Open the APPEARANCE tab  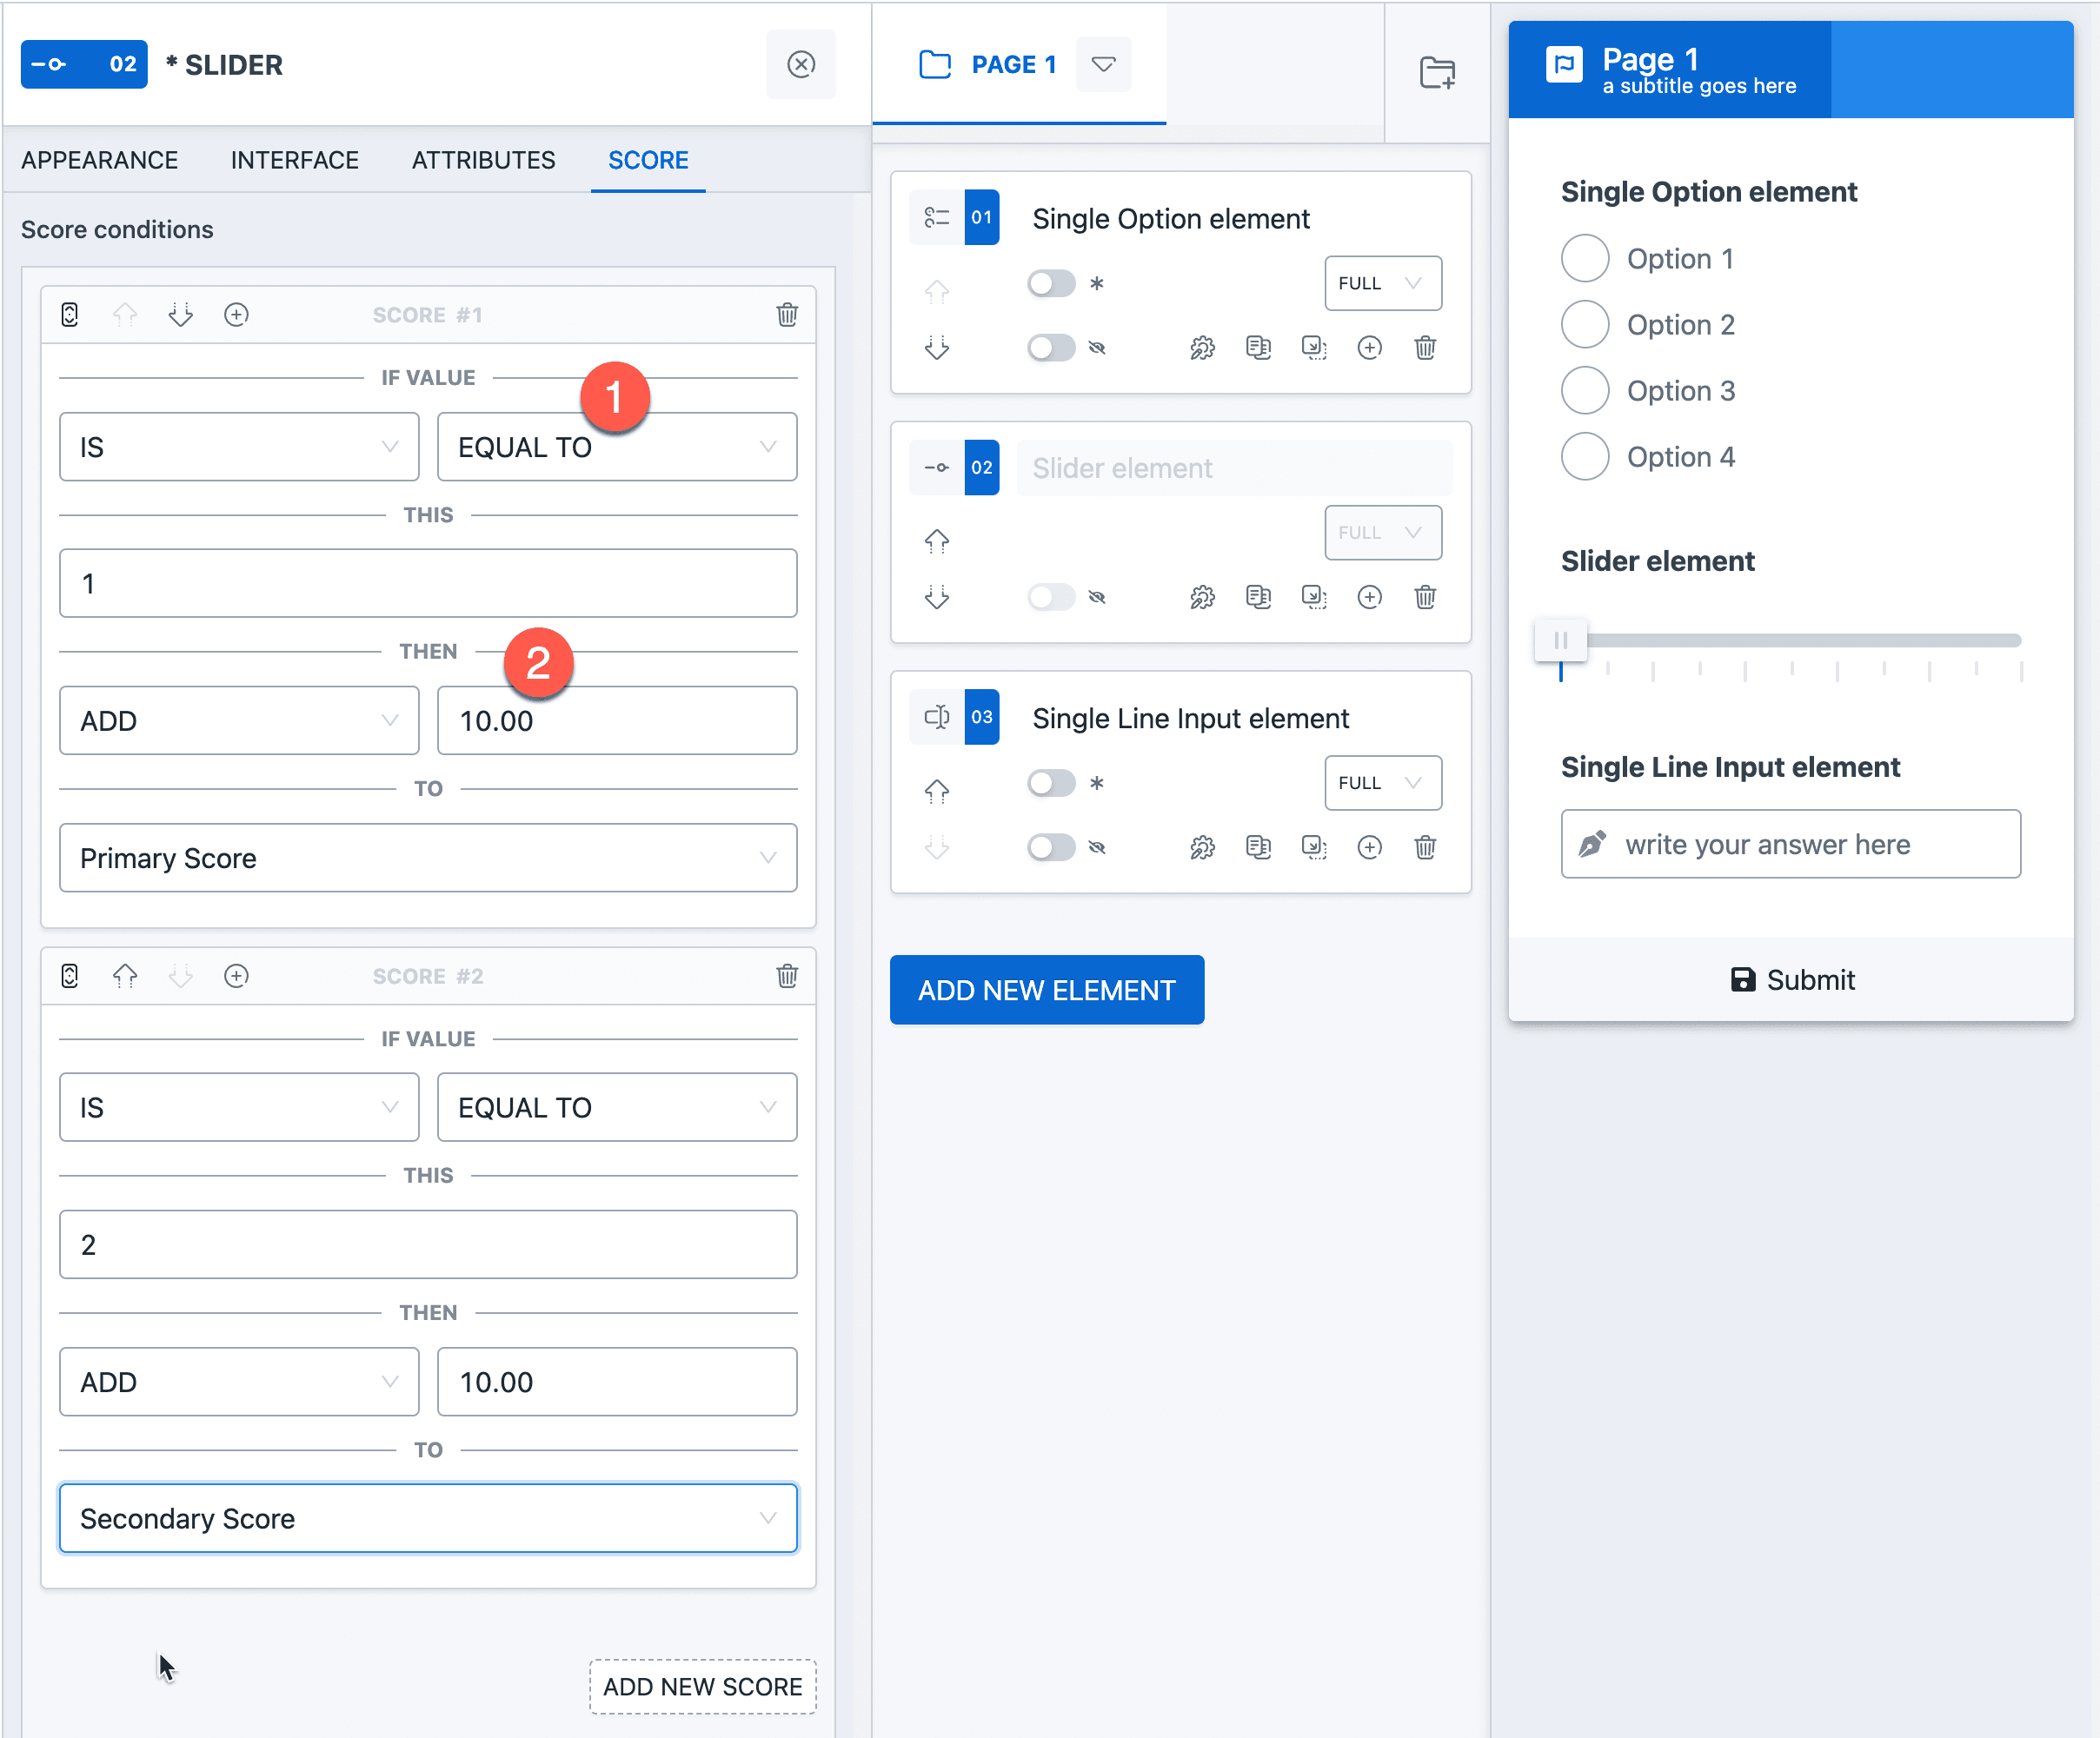click(100, 160)
